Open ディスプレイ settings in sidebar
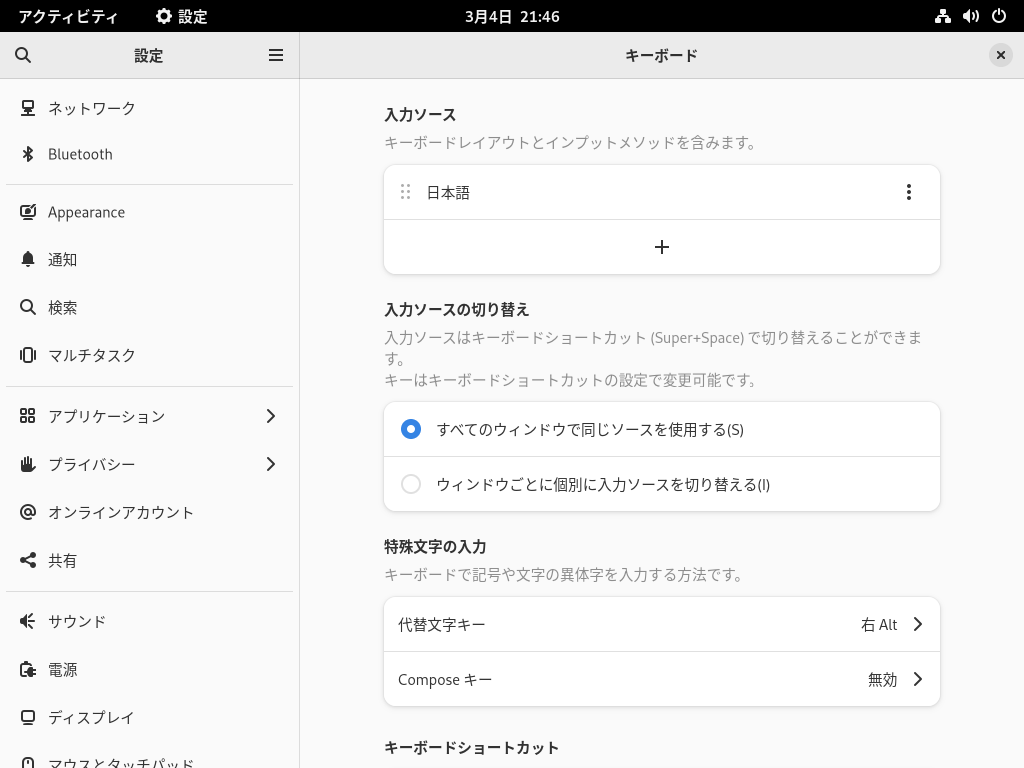This screenshot has height=768, width=1024. pos(150,717)
